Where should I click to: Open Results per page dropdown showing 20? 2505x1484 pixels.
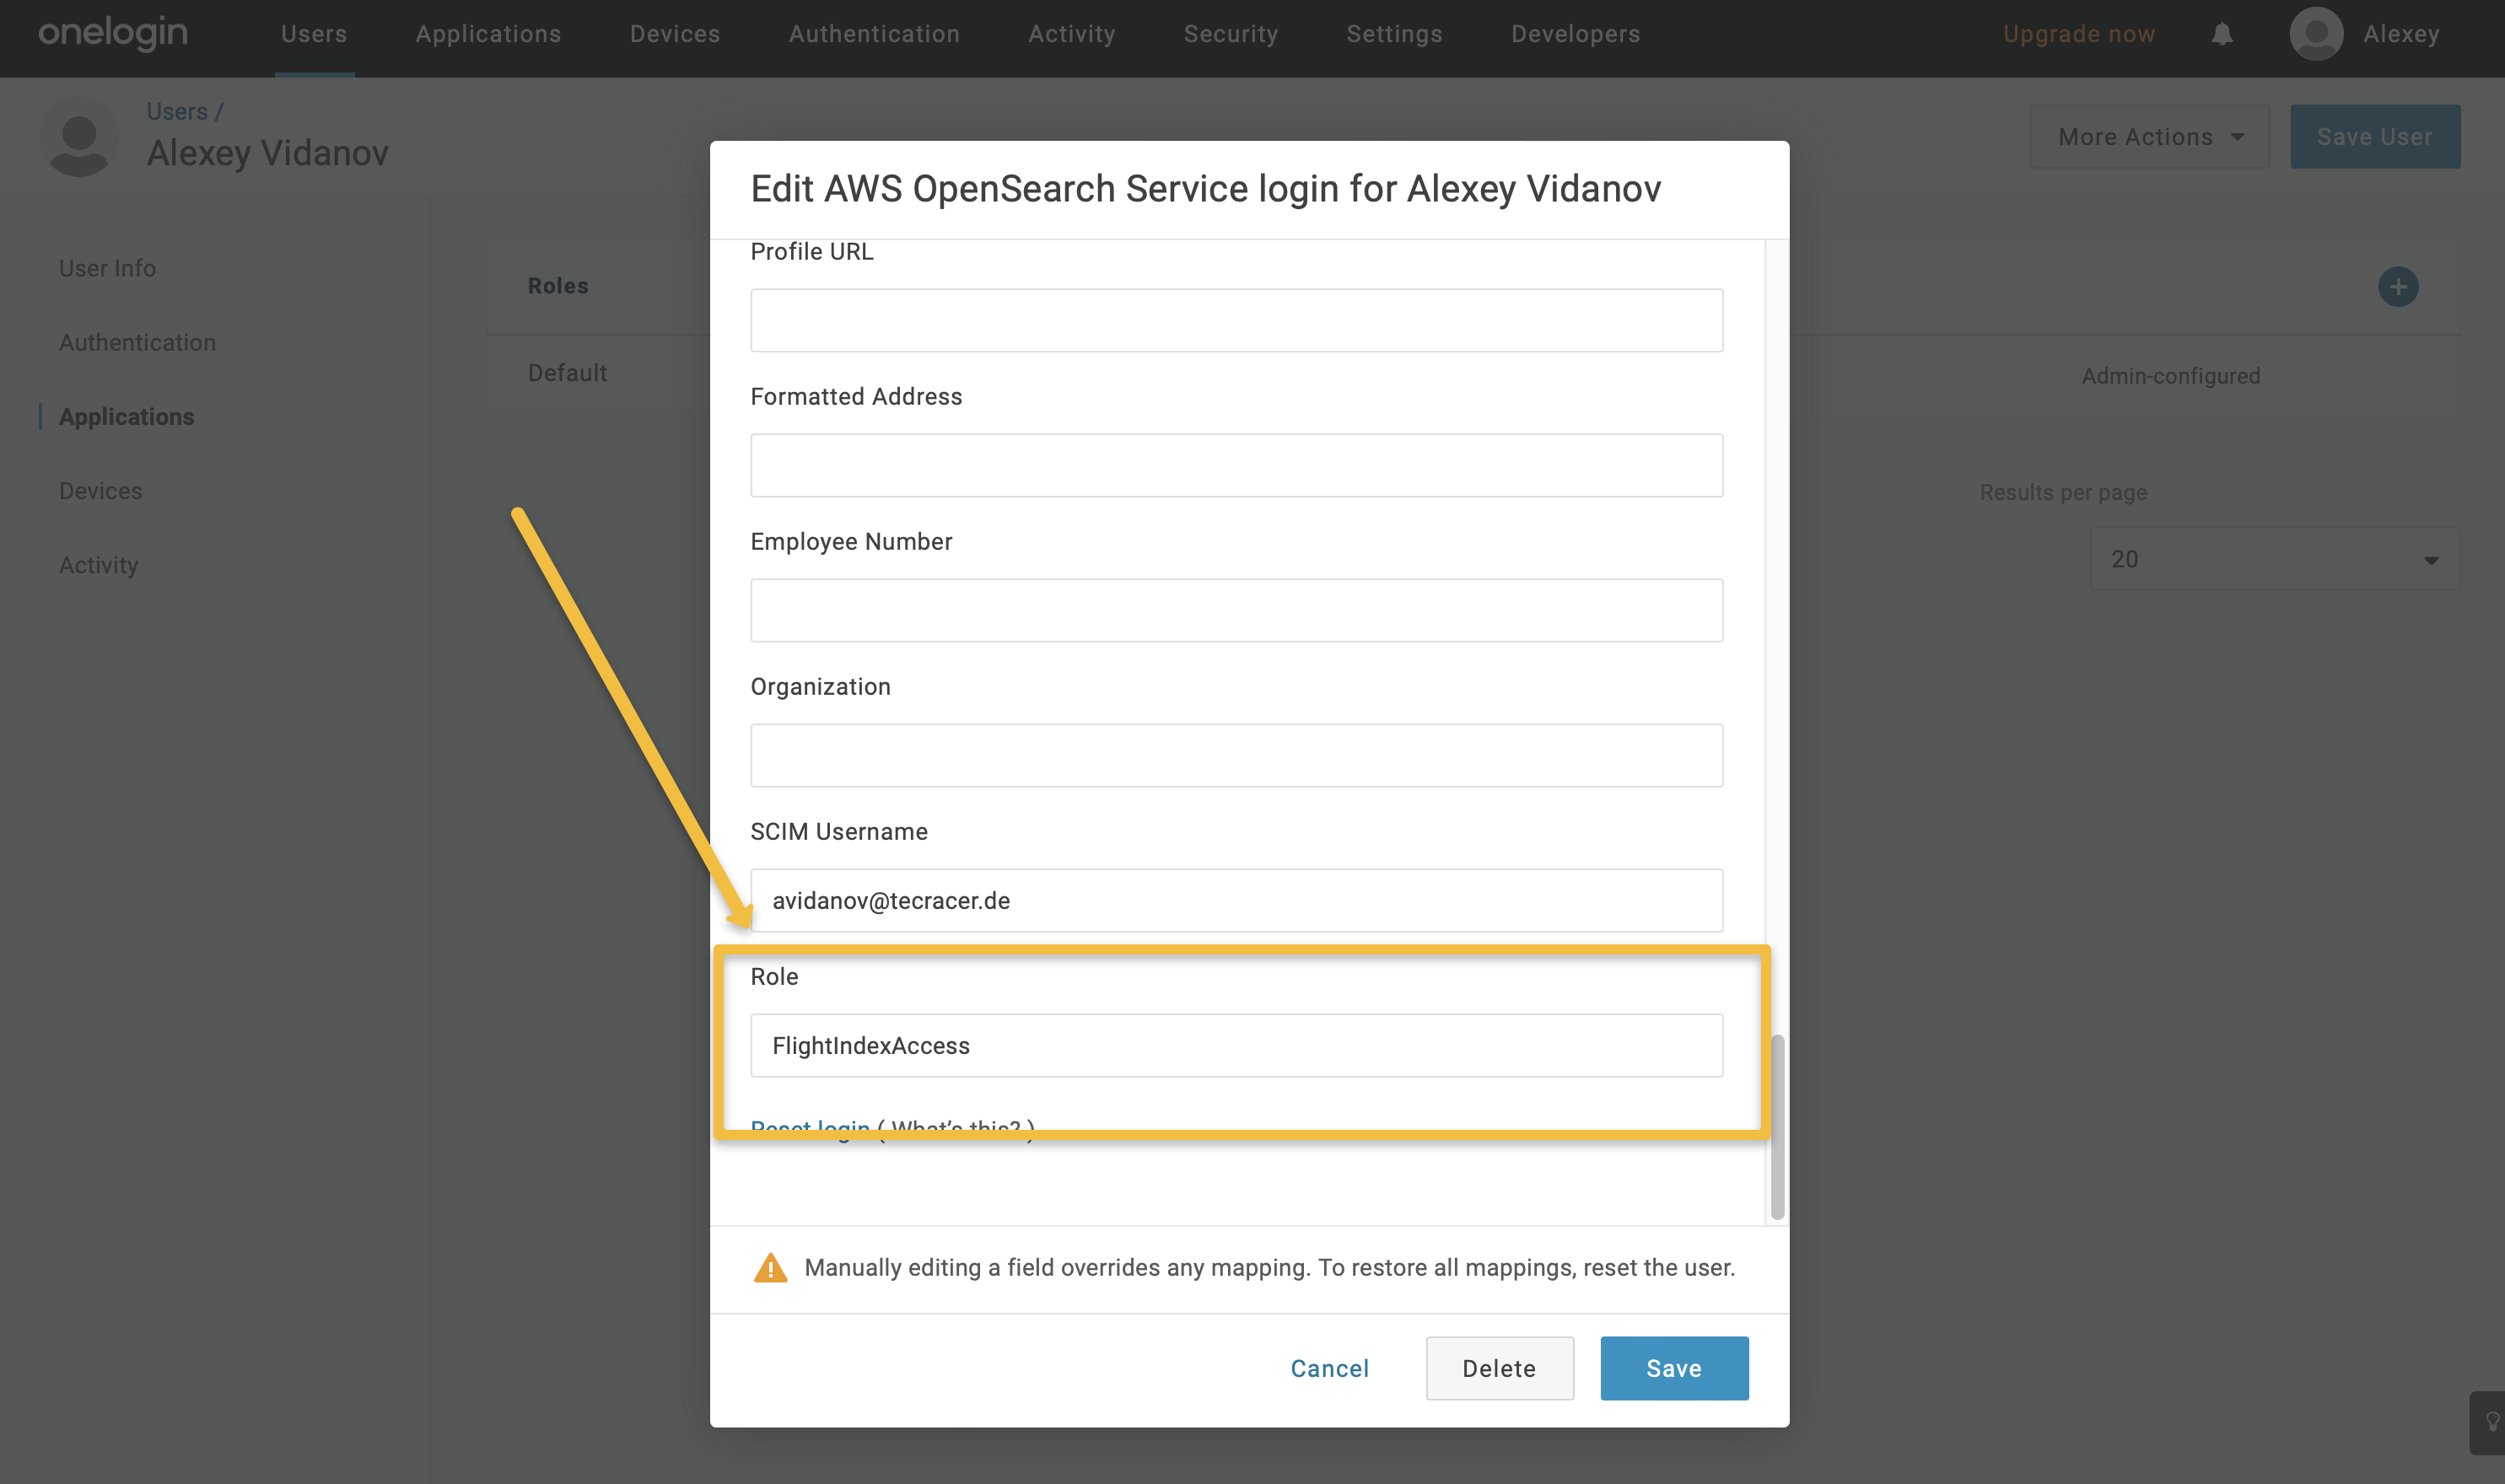(2274, 559)
